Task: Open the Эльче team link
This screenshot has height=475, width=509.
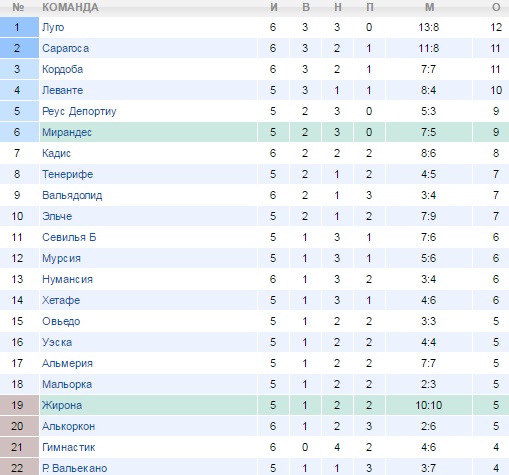Action: tap(57, 216)
